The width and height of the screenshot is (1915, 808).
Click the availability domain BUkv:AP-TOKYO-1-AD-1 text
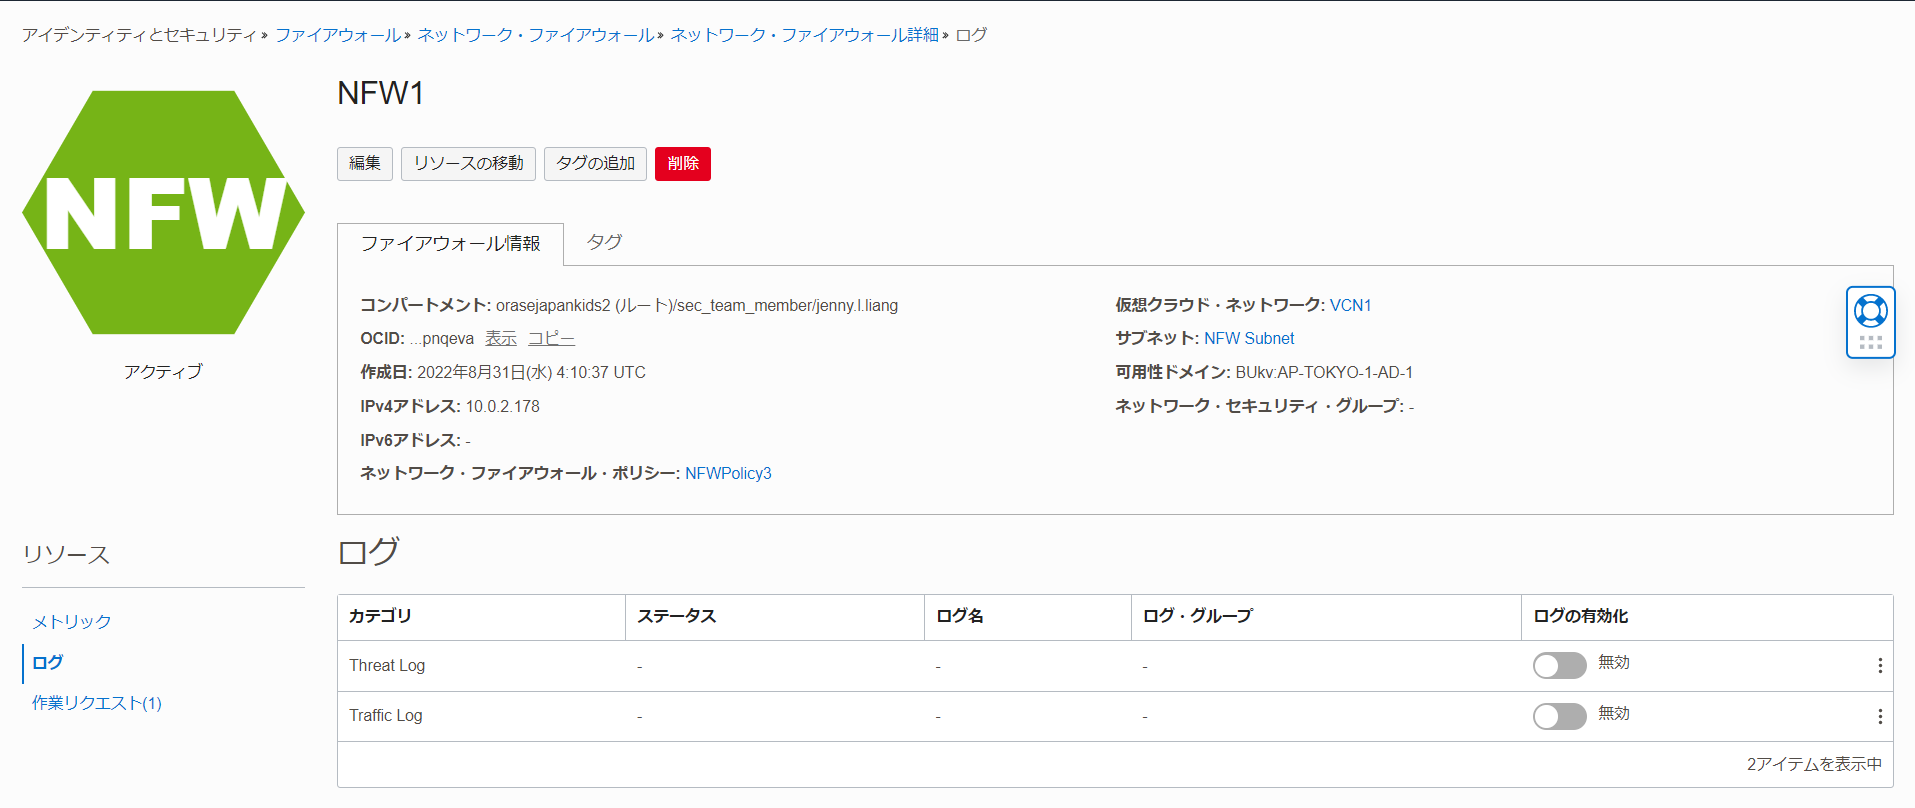point(1324,372)
